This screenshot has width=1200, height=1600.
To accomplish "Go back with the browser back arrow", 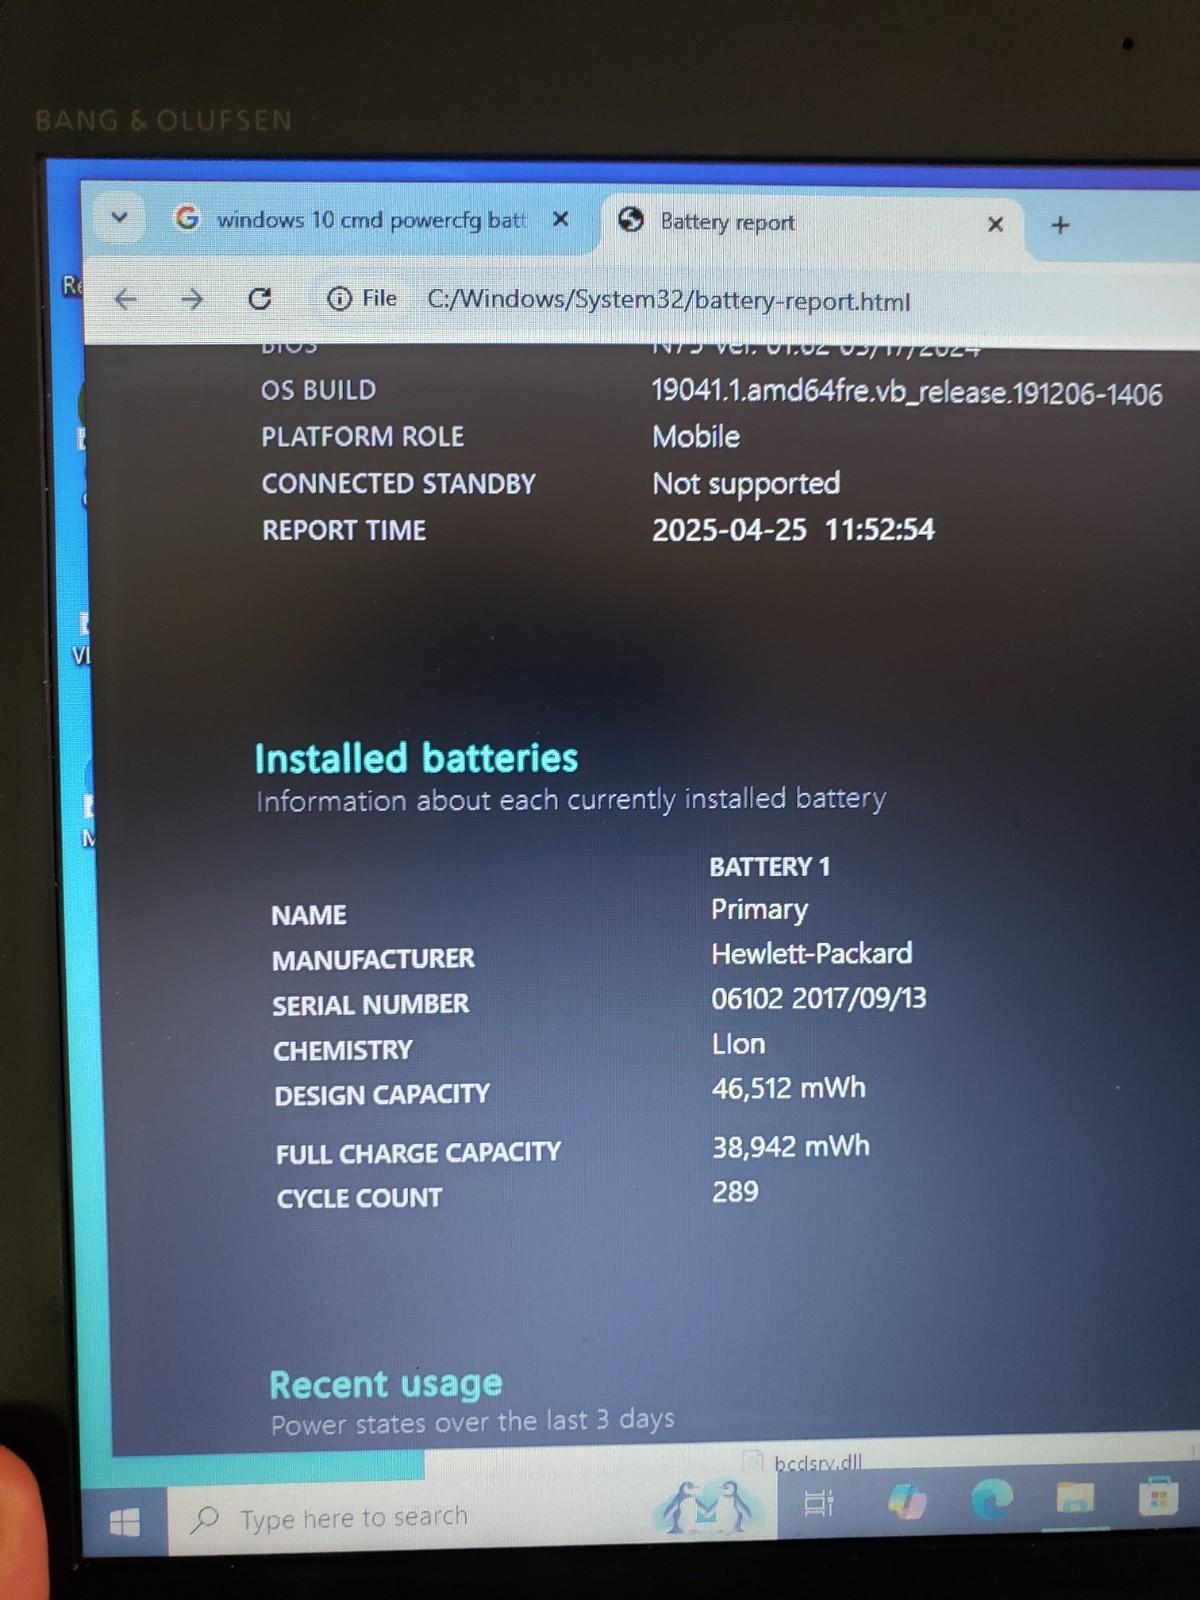I will (x=126, y=298).
